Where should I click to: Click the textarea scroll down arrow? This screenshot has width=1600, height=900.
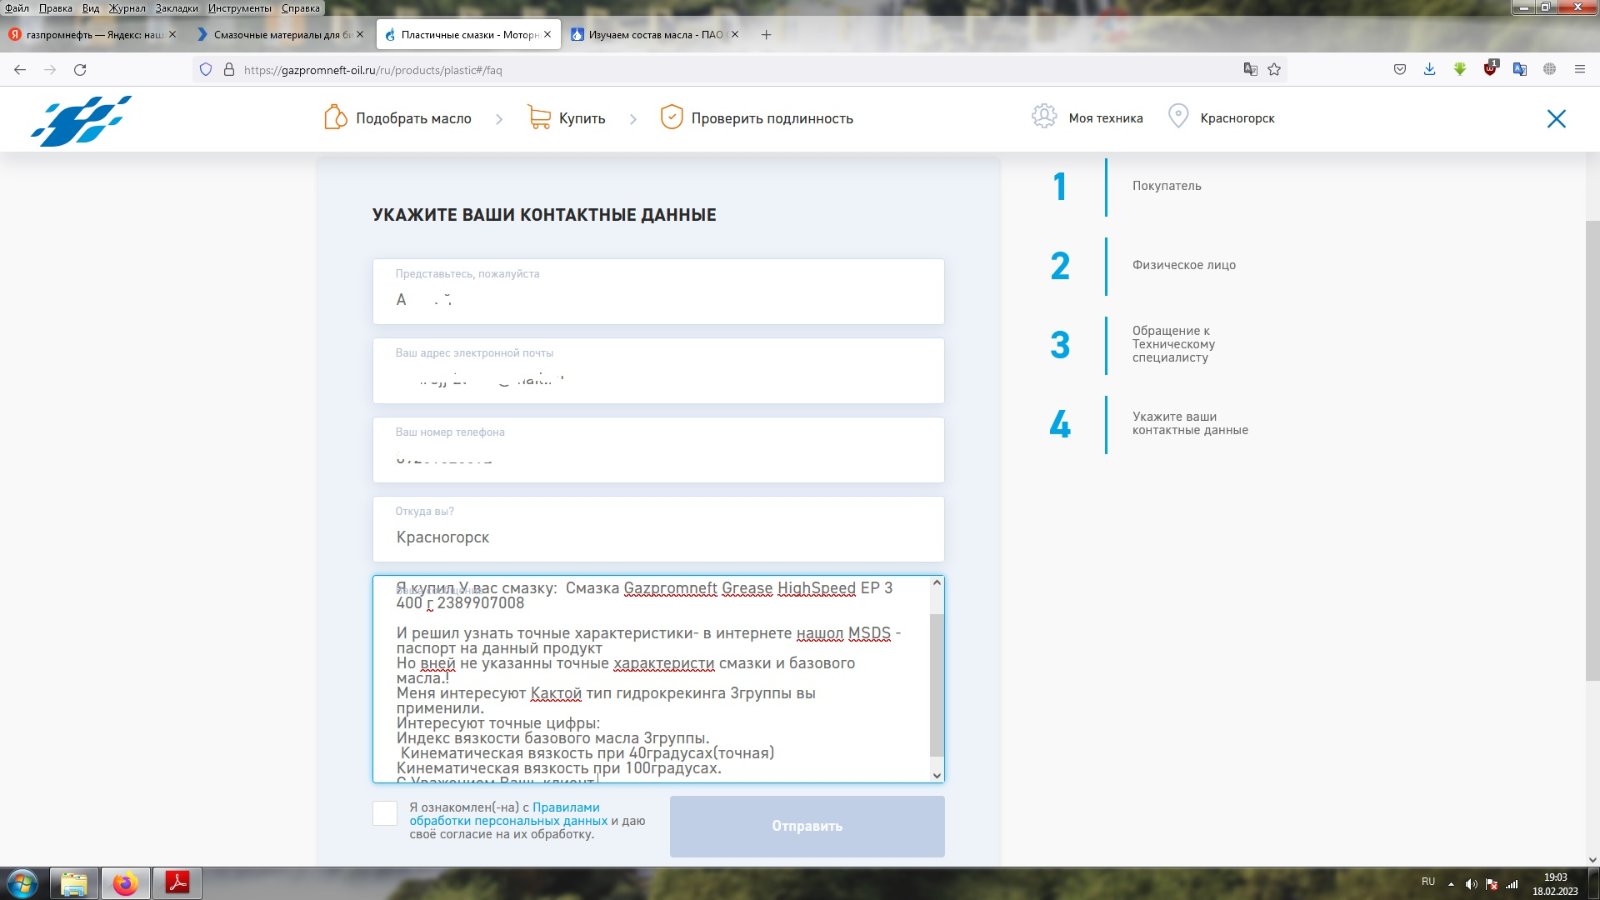tap(937, 775)
